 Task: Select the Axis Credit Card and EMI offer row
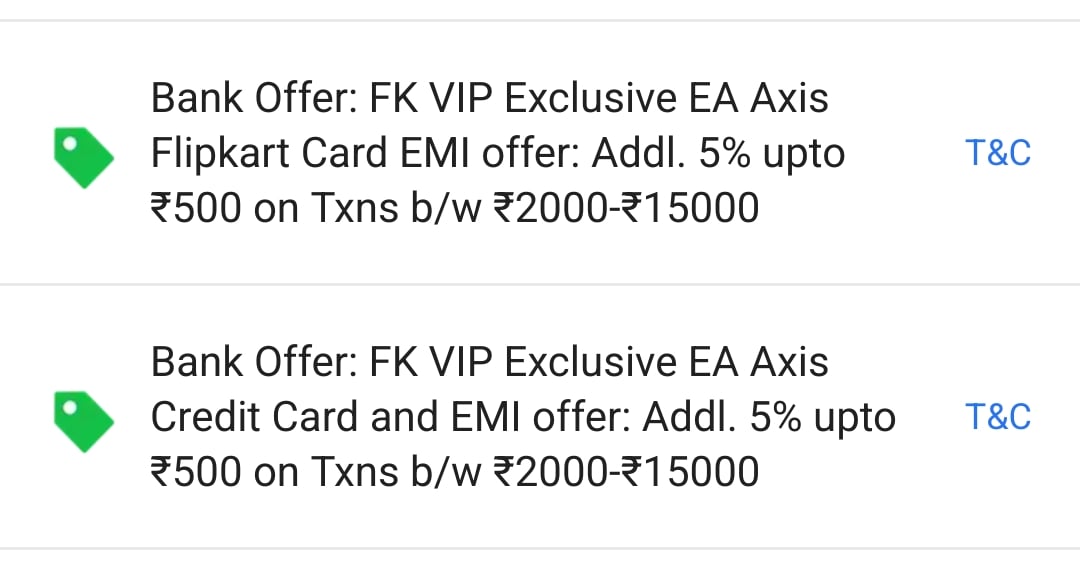pos(540,417)
